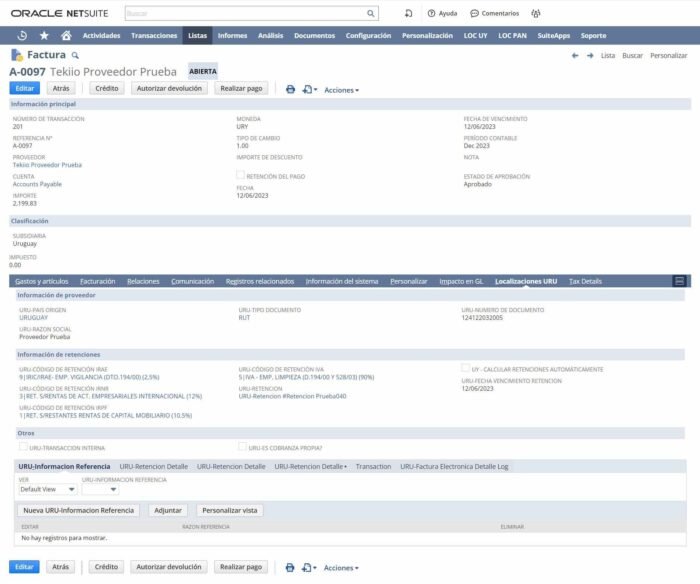Open the Actividades menu
700x584 pixels.
point(101,35)
